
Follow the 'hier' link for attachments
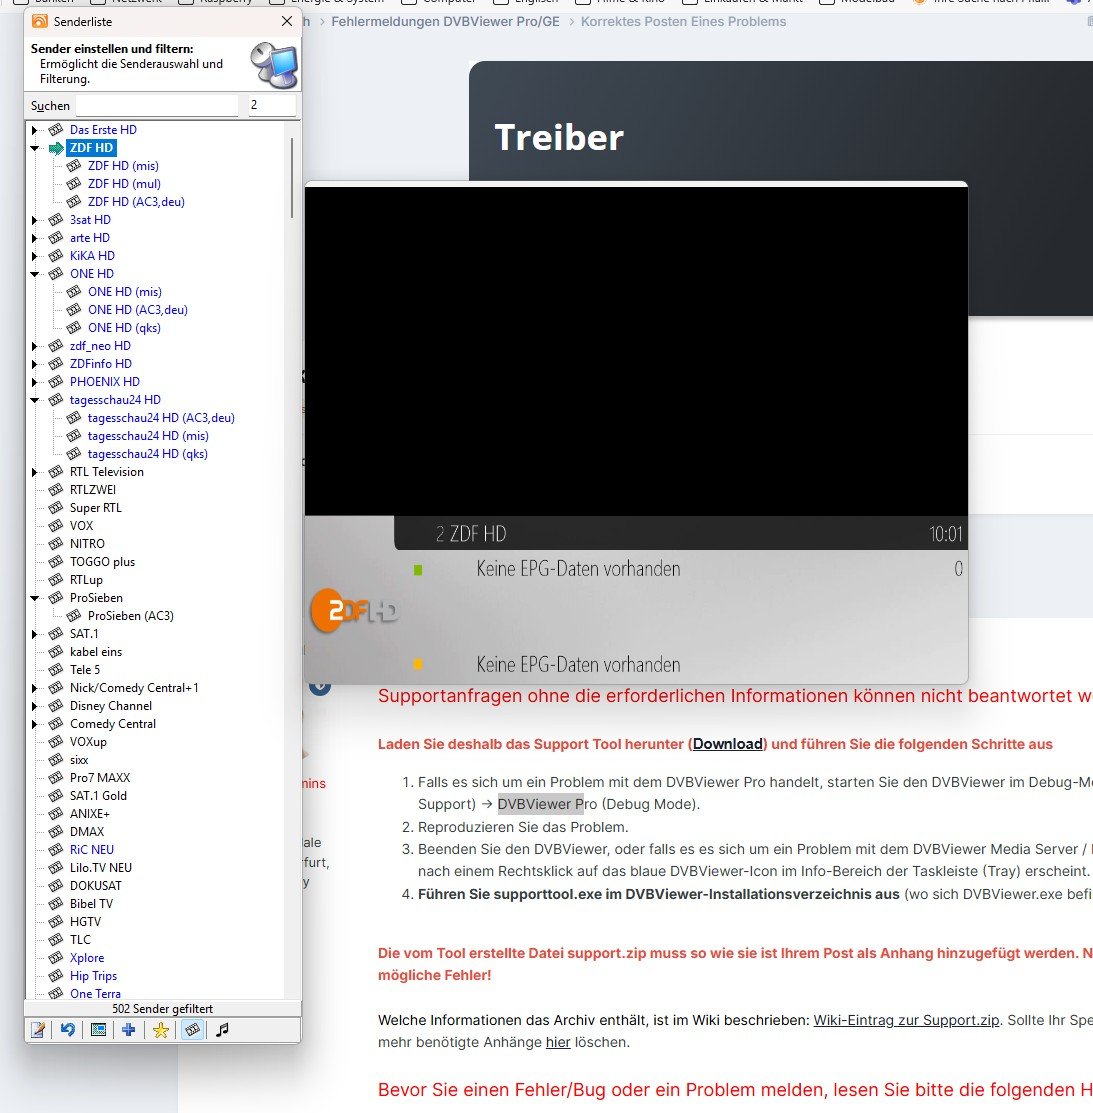coord(558,1042)
